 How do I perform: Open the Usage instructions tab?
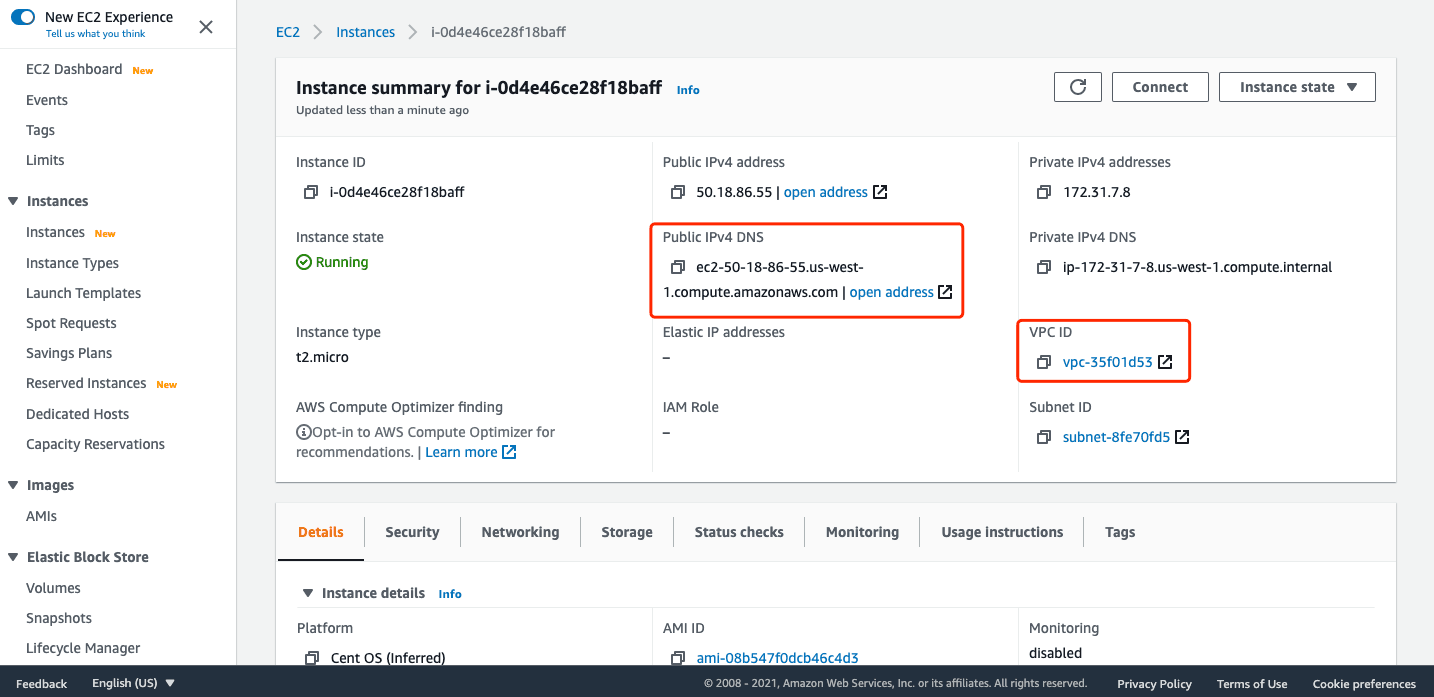click(x=1002, y=532)
